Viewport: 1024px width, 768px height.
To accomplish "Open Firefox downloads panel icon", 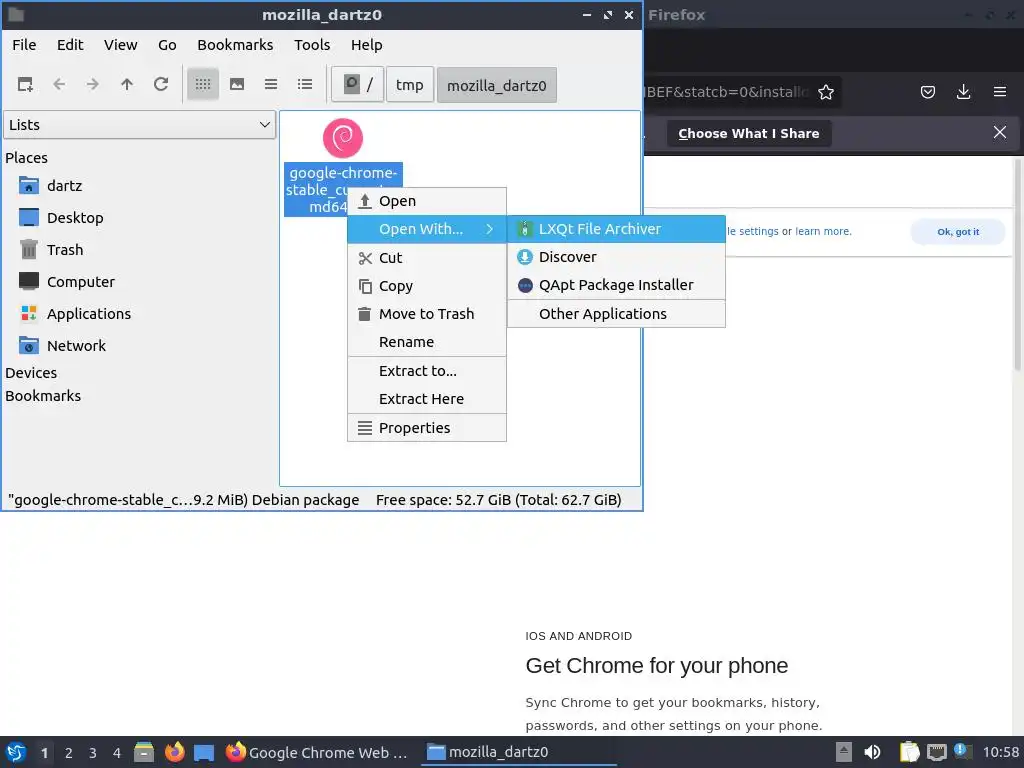I will click(x=963, y=92).
